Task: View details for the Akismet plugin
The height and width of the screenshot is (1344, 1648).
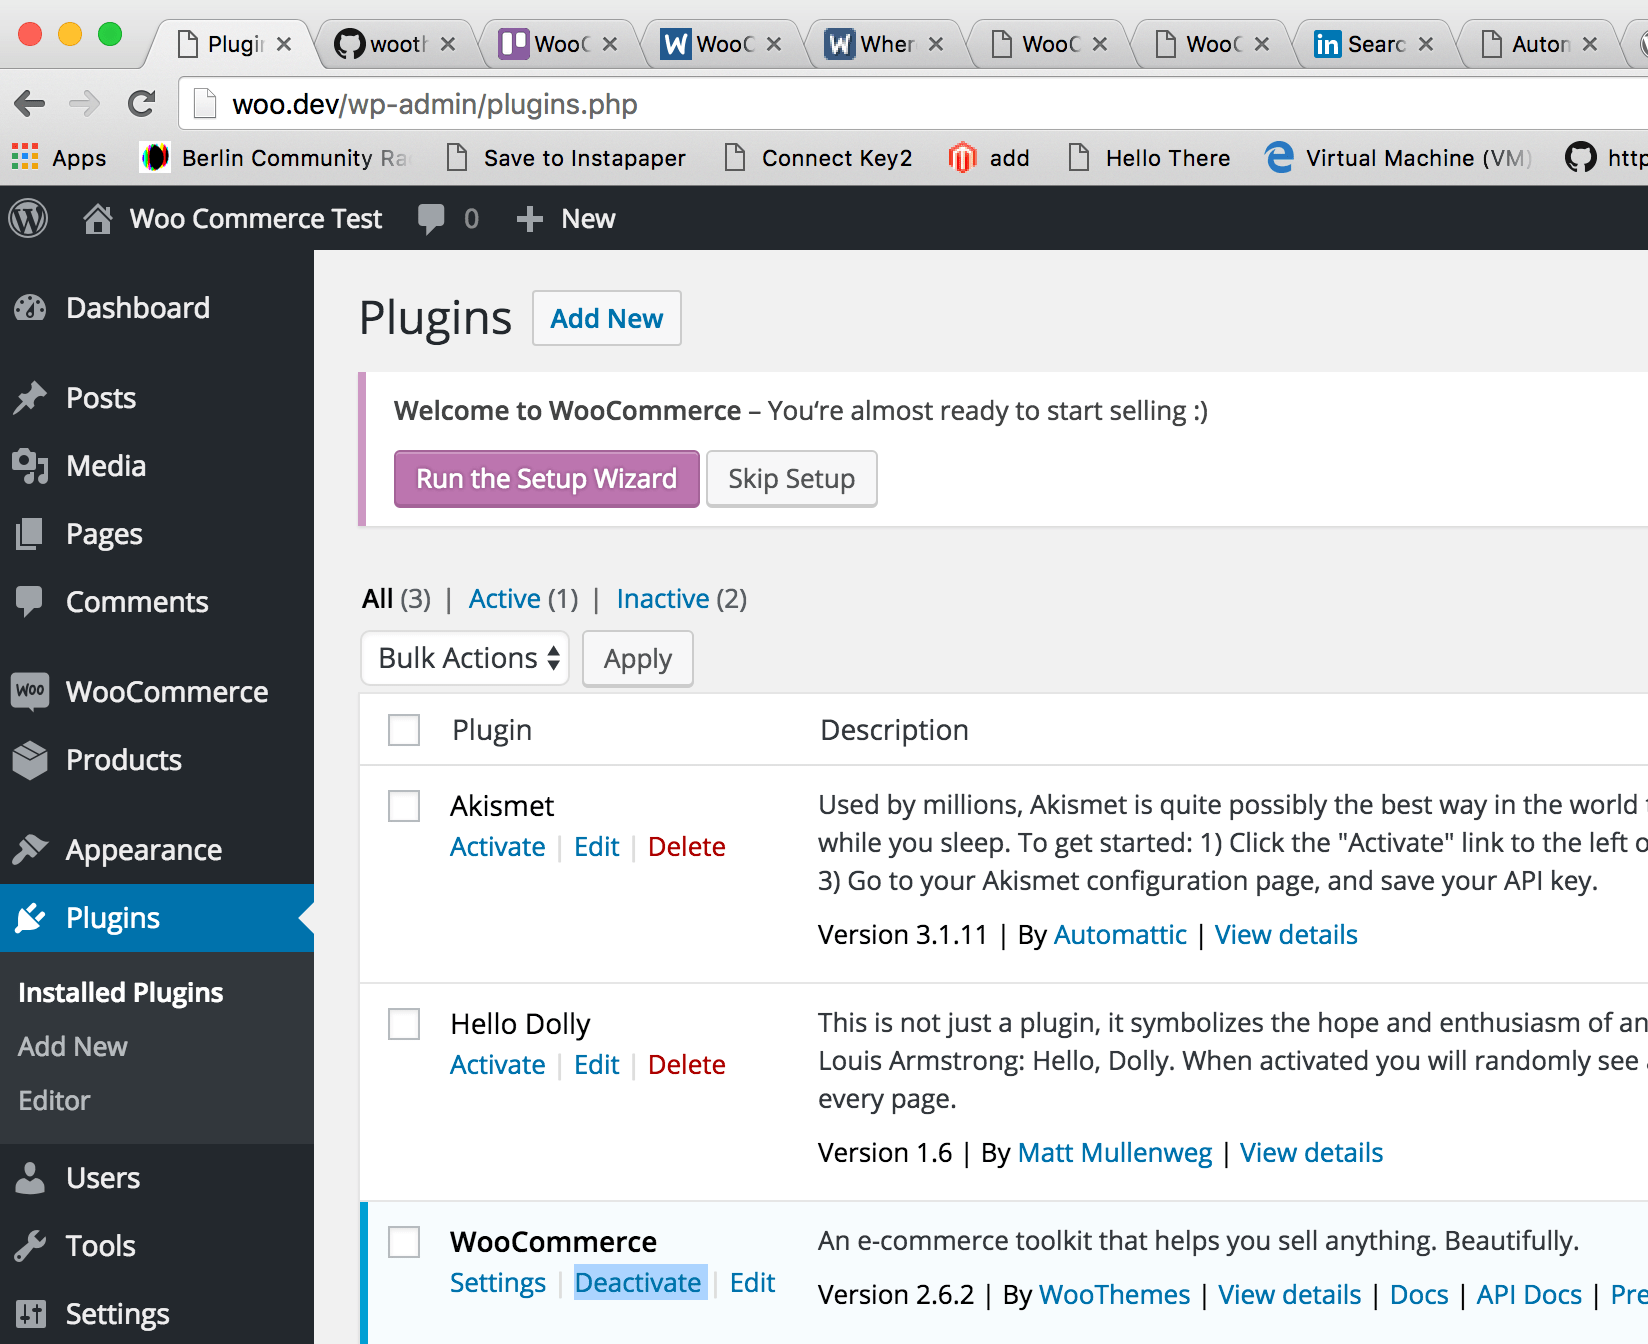Action: coord(1286,935)
